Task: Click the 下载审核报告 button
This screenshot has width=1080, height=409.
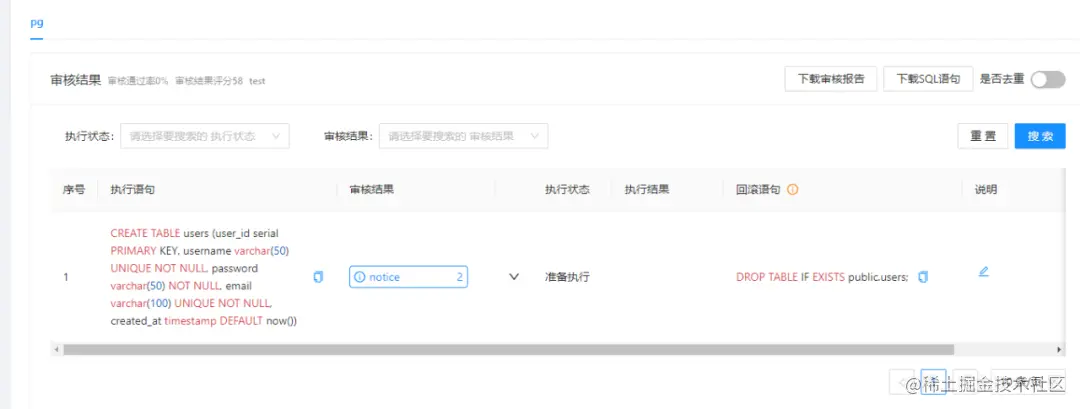Action: [x=831, y=78]
